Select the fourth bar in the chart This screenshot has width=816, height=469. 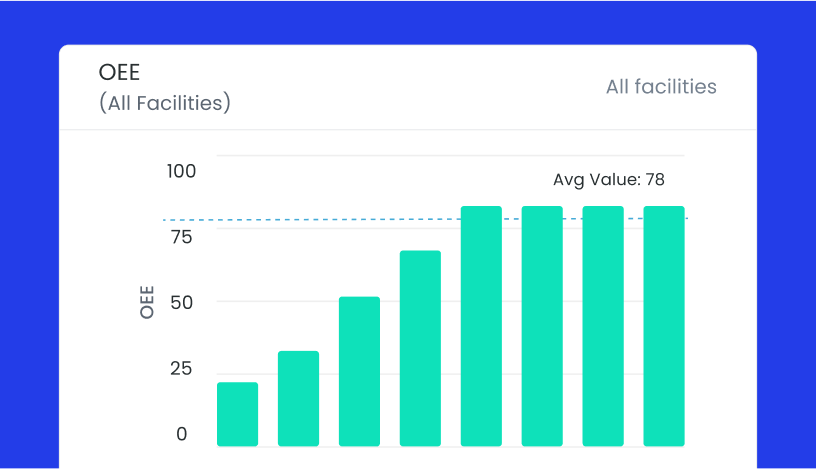pyautogui.click(x=420, y=348)
